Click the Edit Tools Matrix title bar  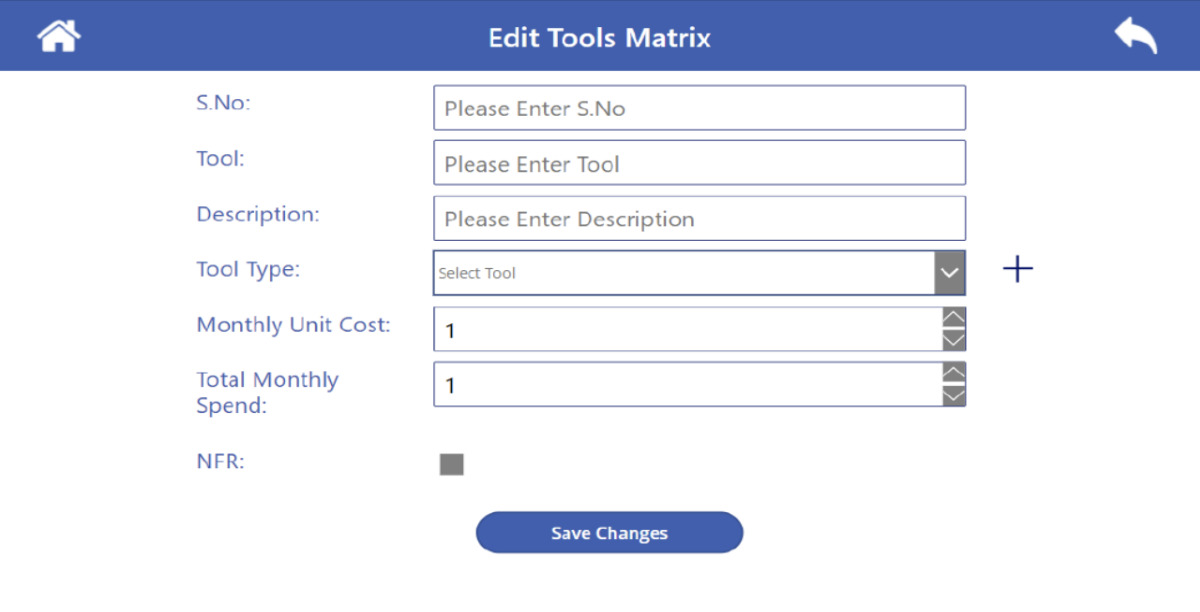(599, 37)
